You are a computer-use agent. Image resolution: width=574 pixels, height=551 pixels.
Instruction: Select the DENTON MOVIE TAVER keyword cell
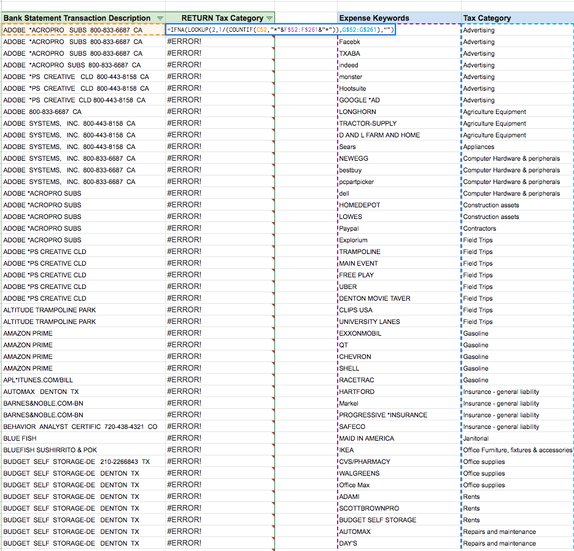coord(399,298)
